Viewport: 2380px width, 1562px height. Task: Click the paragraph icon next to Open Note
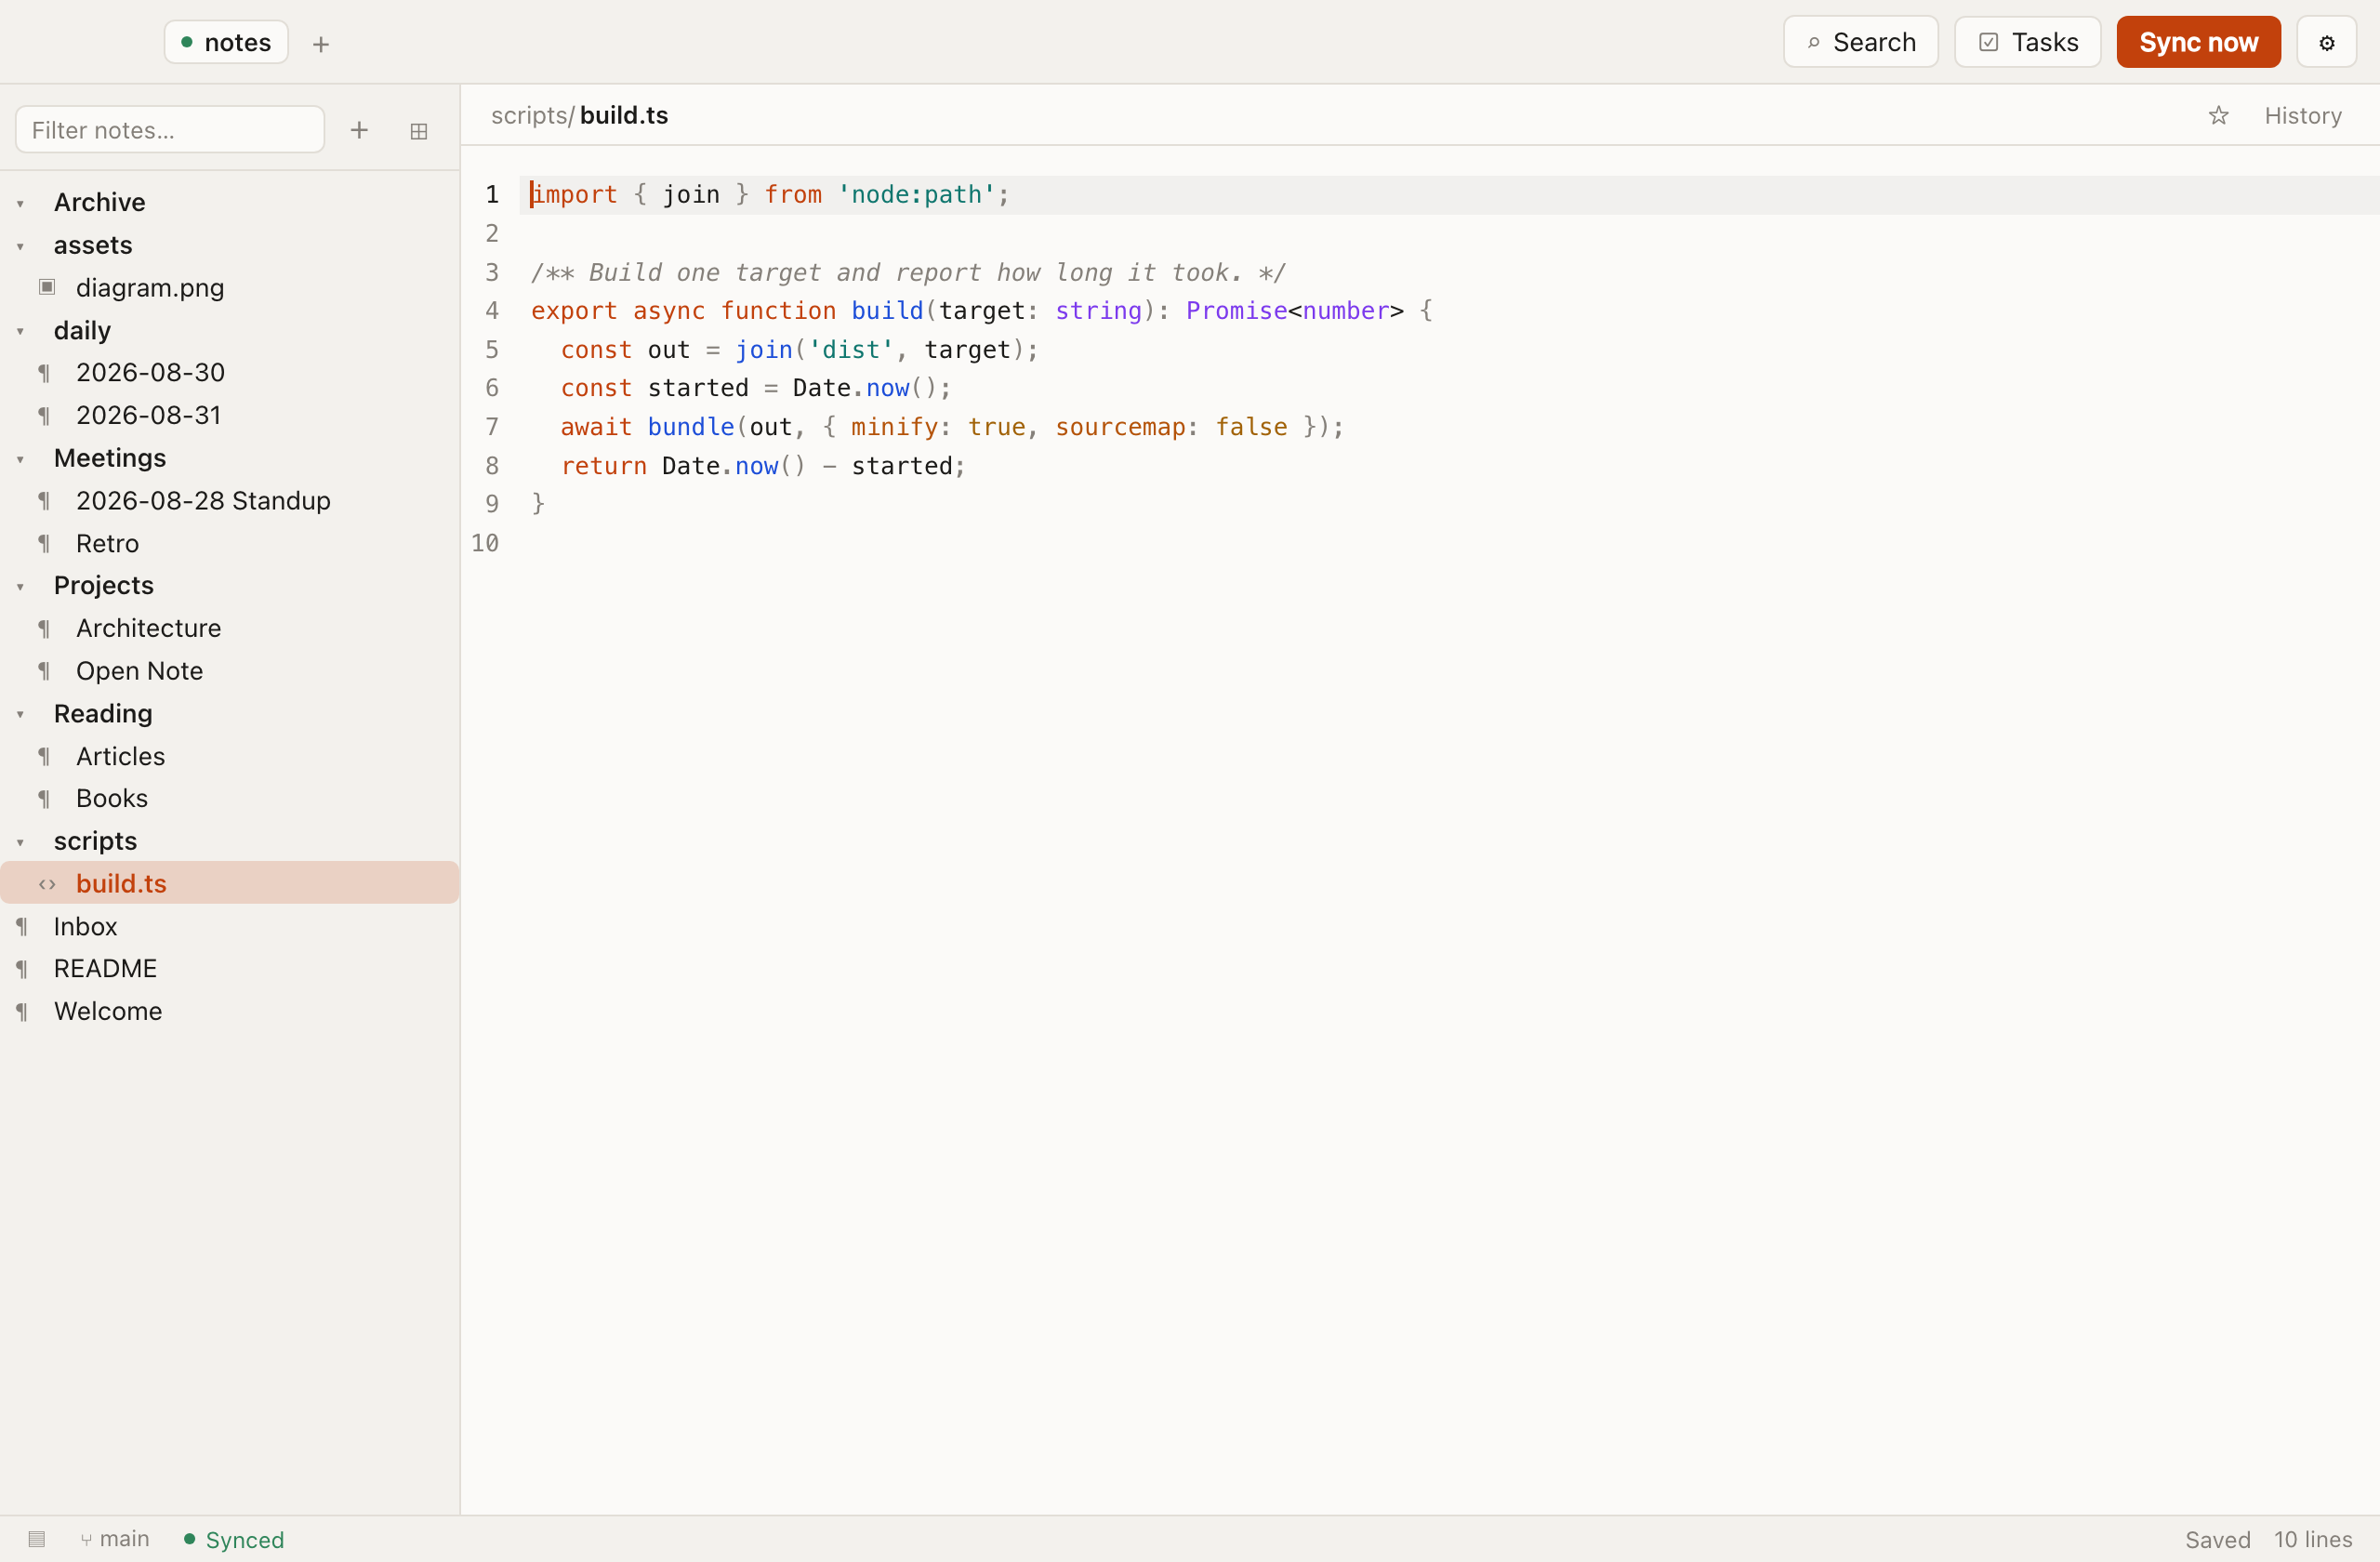(x=44, y=671)
